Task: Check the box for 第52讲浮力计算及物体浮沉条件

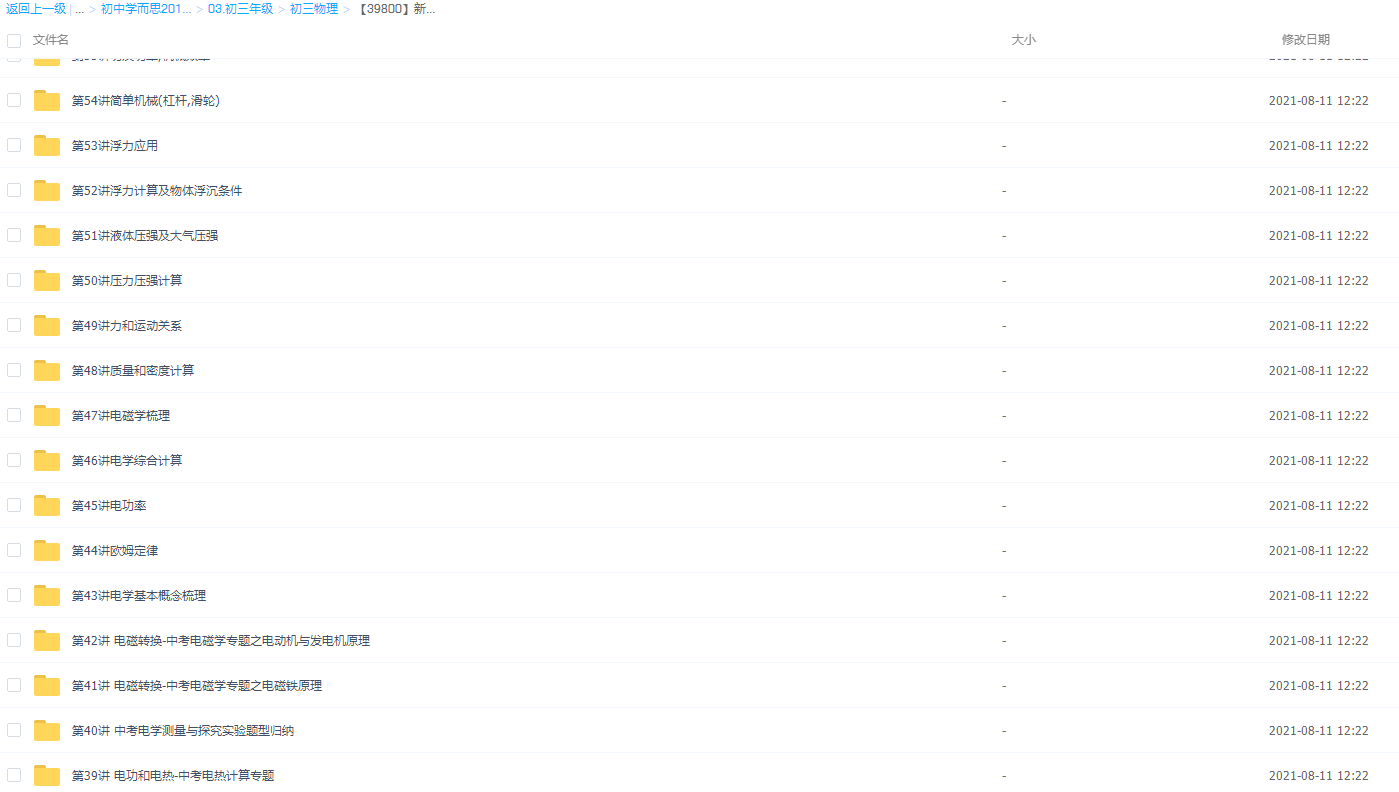Action: [14, 190]
